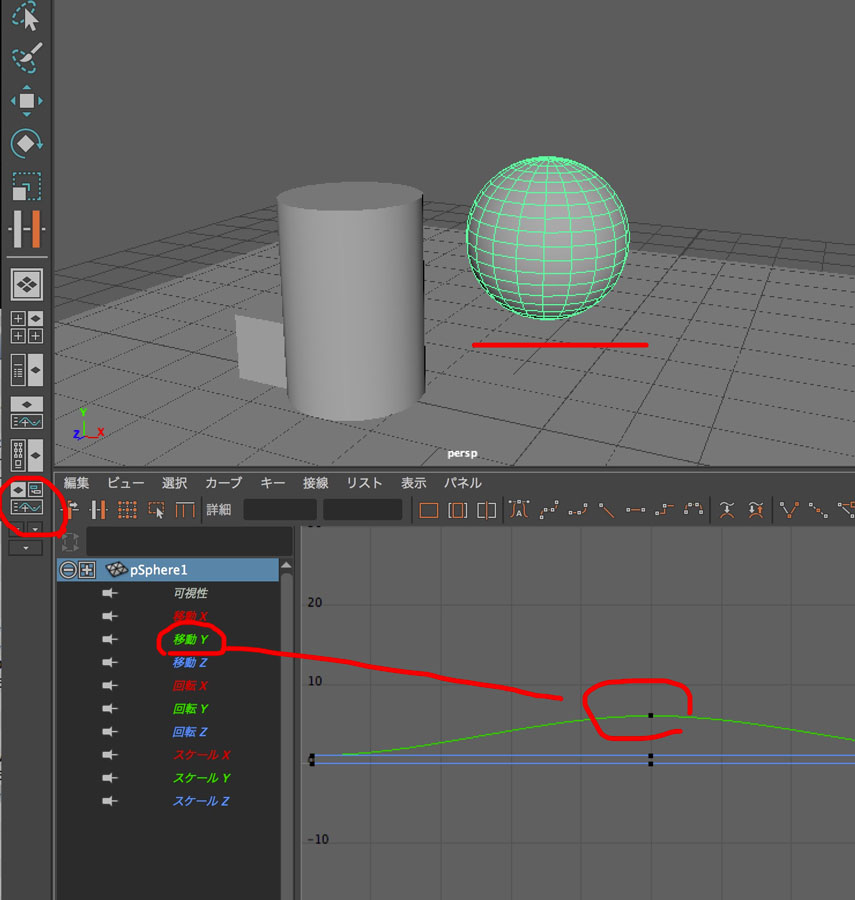Select the 移動 Z channel
The width and height of the screenshot is (855, 900).
click(x=190, y=662)
